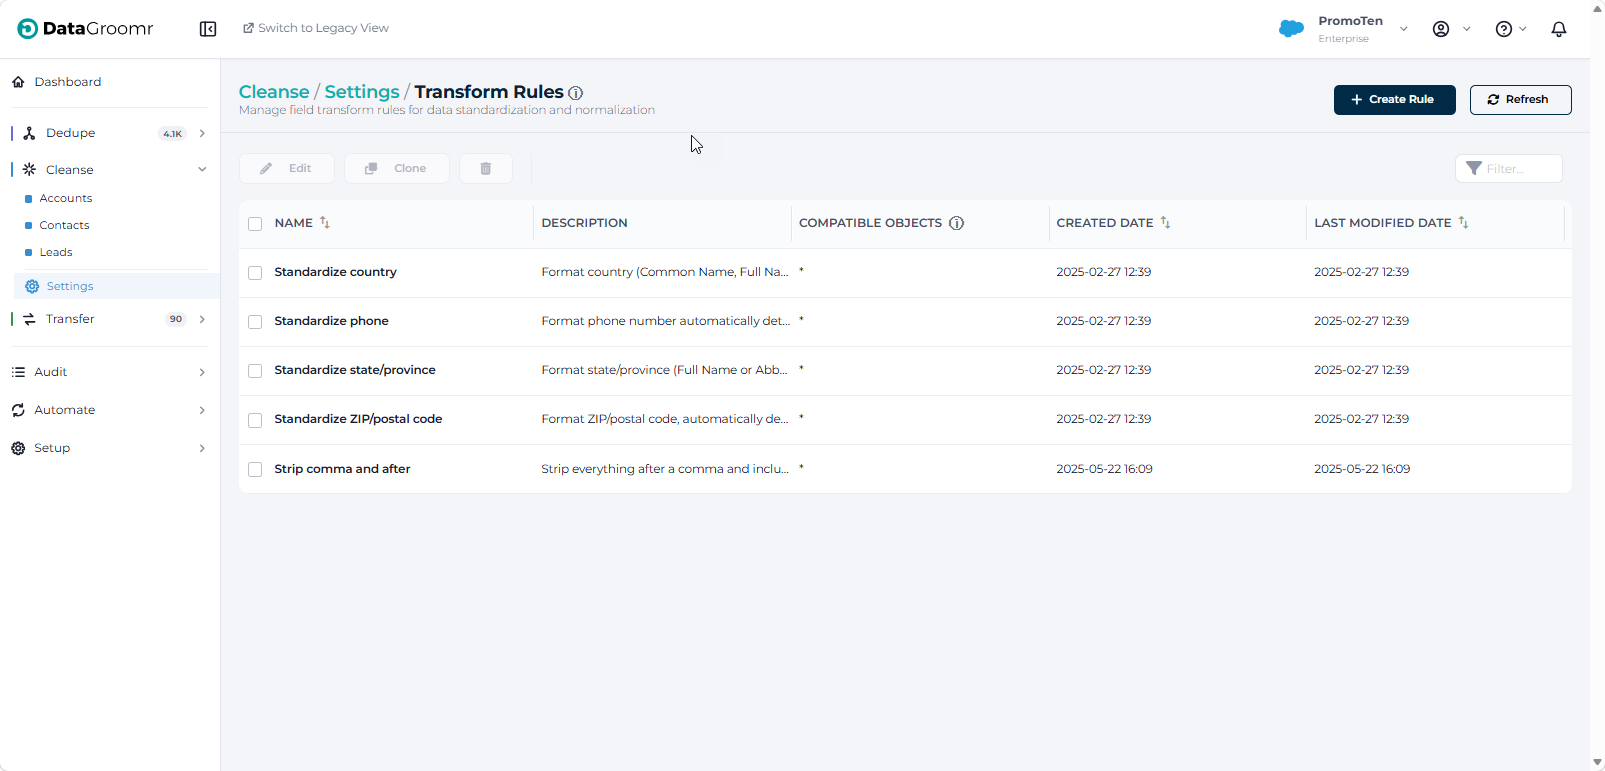Open the PromoTen org dropdown arrow
The image size is (1605, 771).
point(1404,29)
